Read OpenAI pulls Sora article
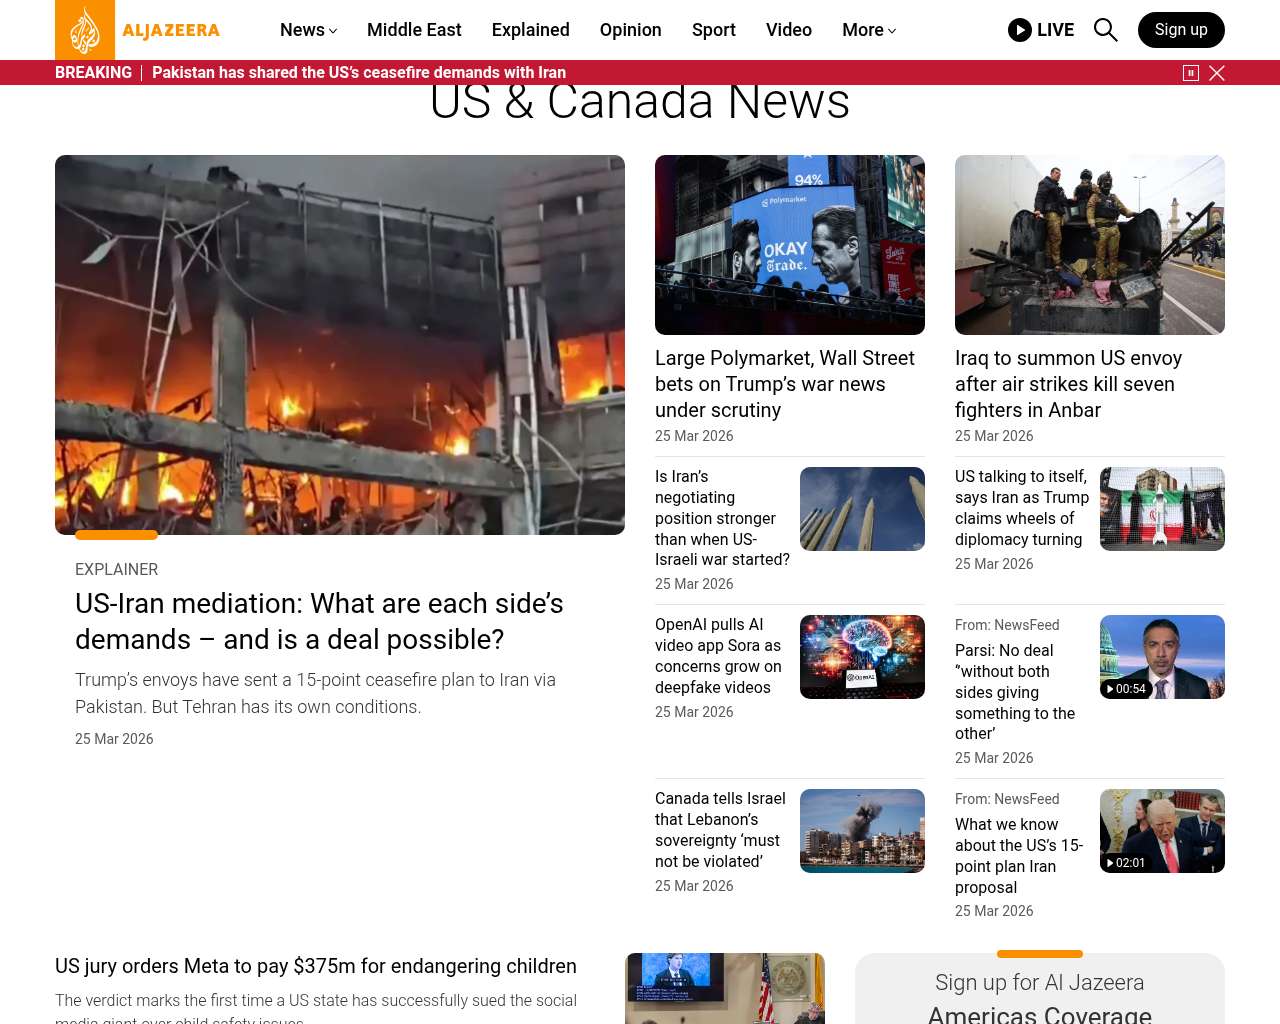The height and width of the screenshot is (1024, 1280). (718, 656)
